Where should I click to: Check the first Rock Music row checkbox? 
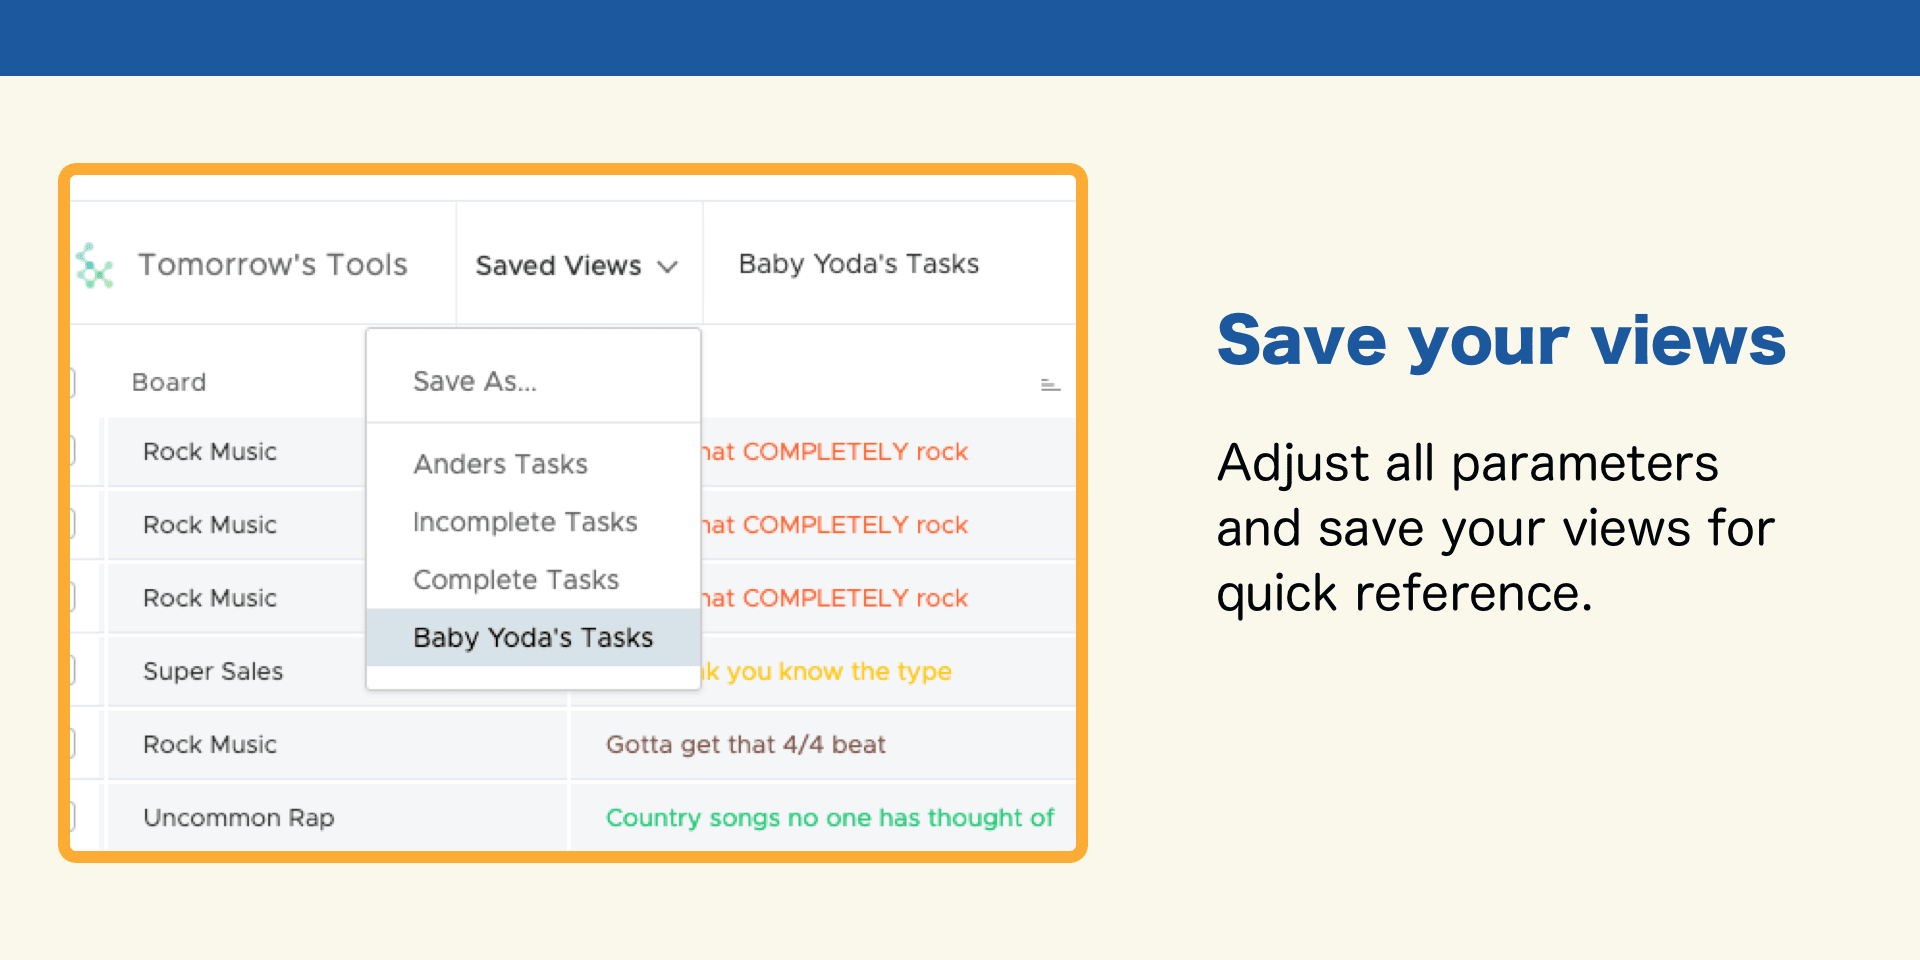(x=72, y=451)
